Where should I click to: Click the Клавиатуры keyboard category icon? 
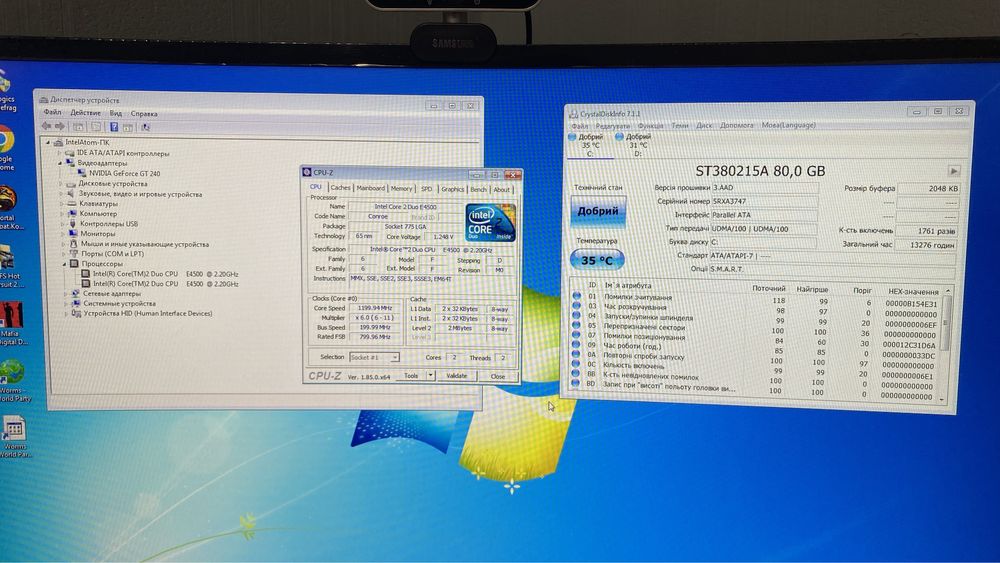71,203
